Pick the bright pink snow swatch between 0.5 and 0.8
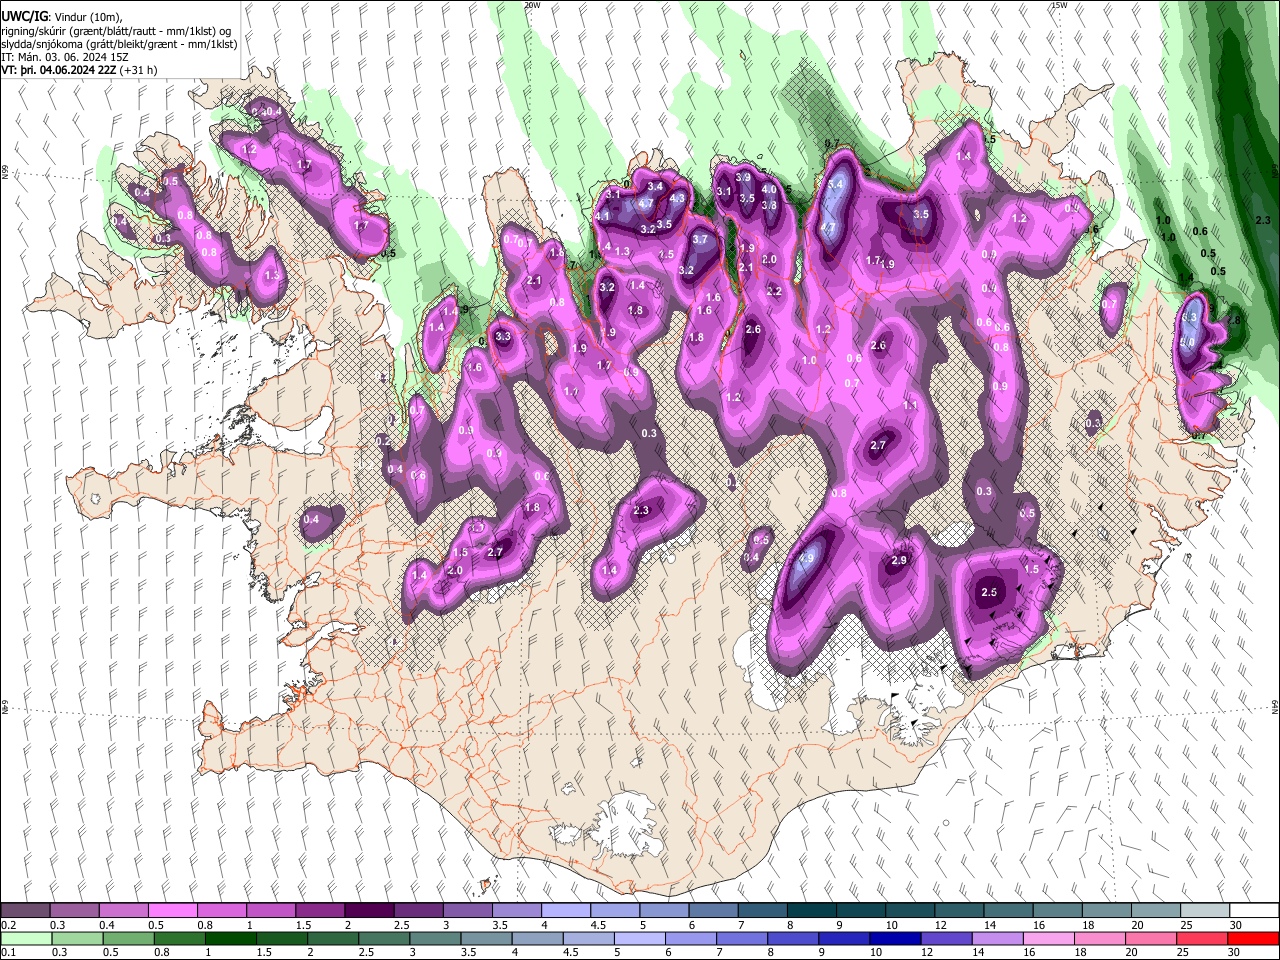Image resolution: width=1280 pixels, height=960 pixels. pos(172,911)
